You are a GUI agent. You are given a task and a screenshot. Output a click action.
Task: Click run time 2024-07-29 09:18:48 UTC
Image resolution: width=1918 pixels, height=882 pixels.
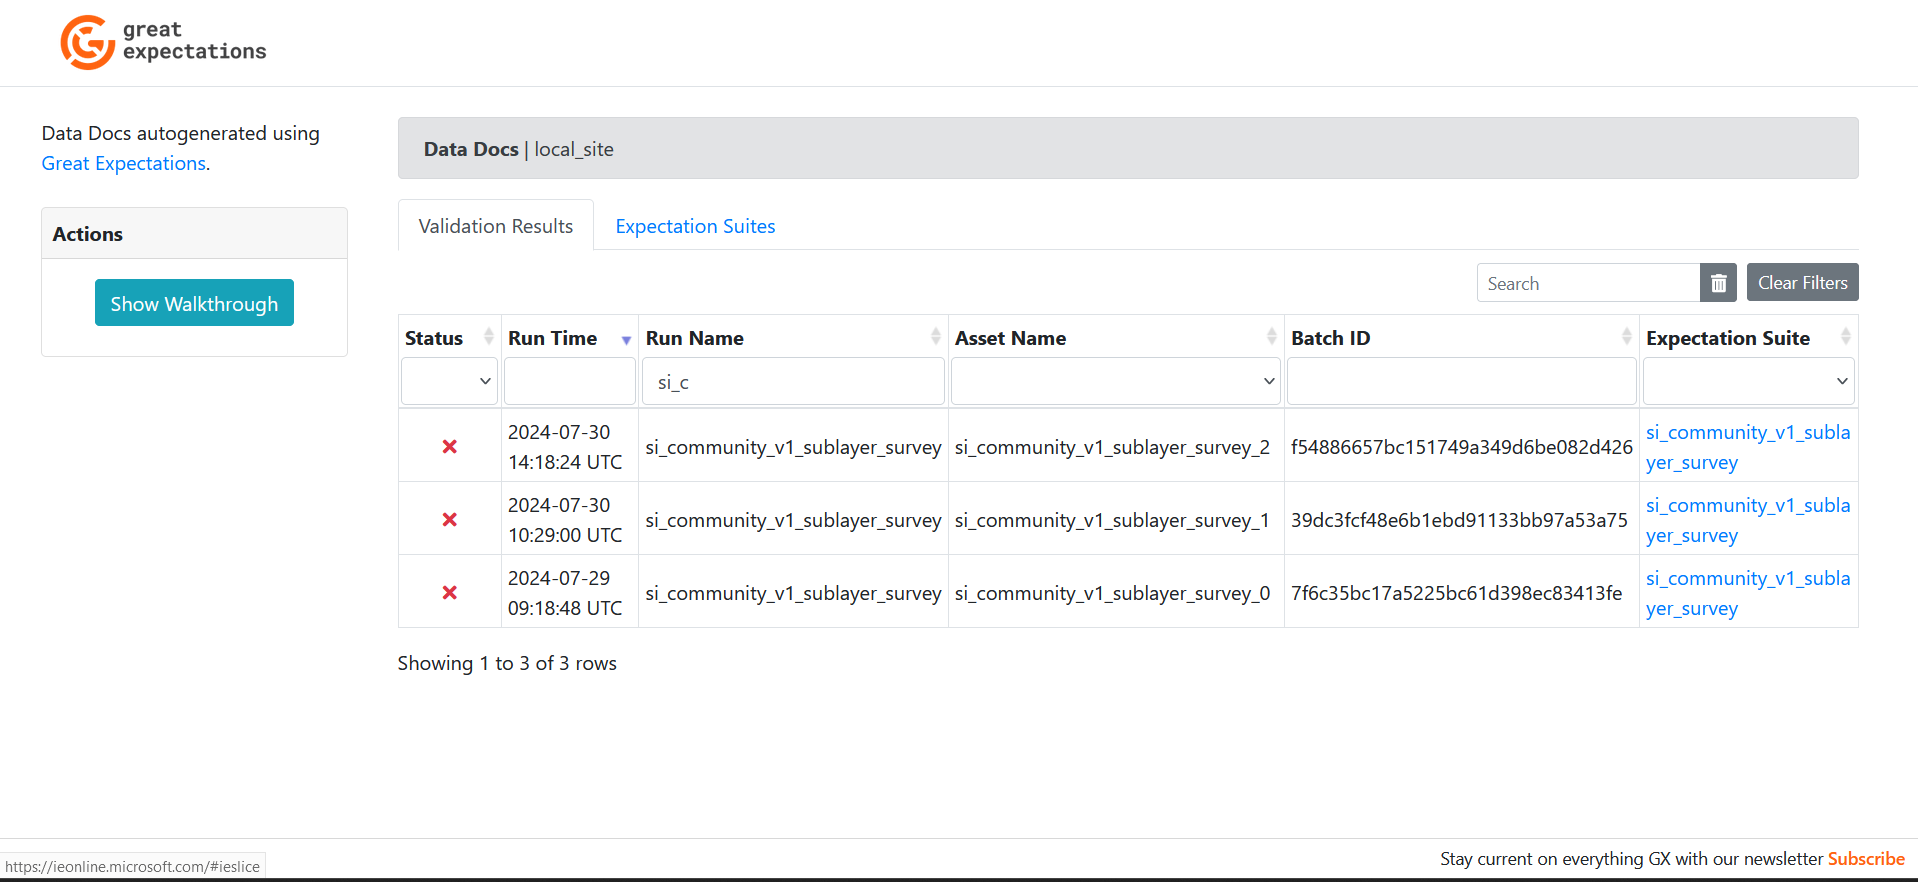coord(565,593)
